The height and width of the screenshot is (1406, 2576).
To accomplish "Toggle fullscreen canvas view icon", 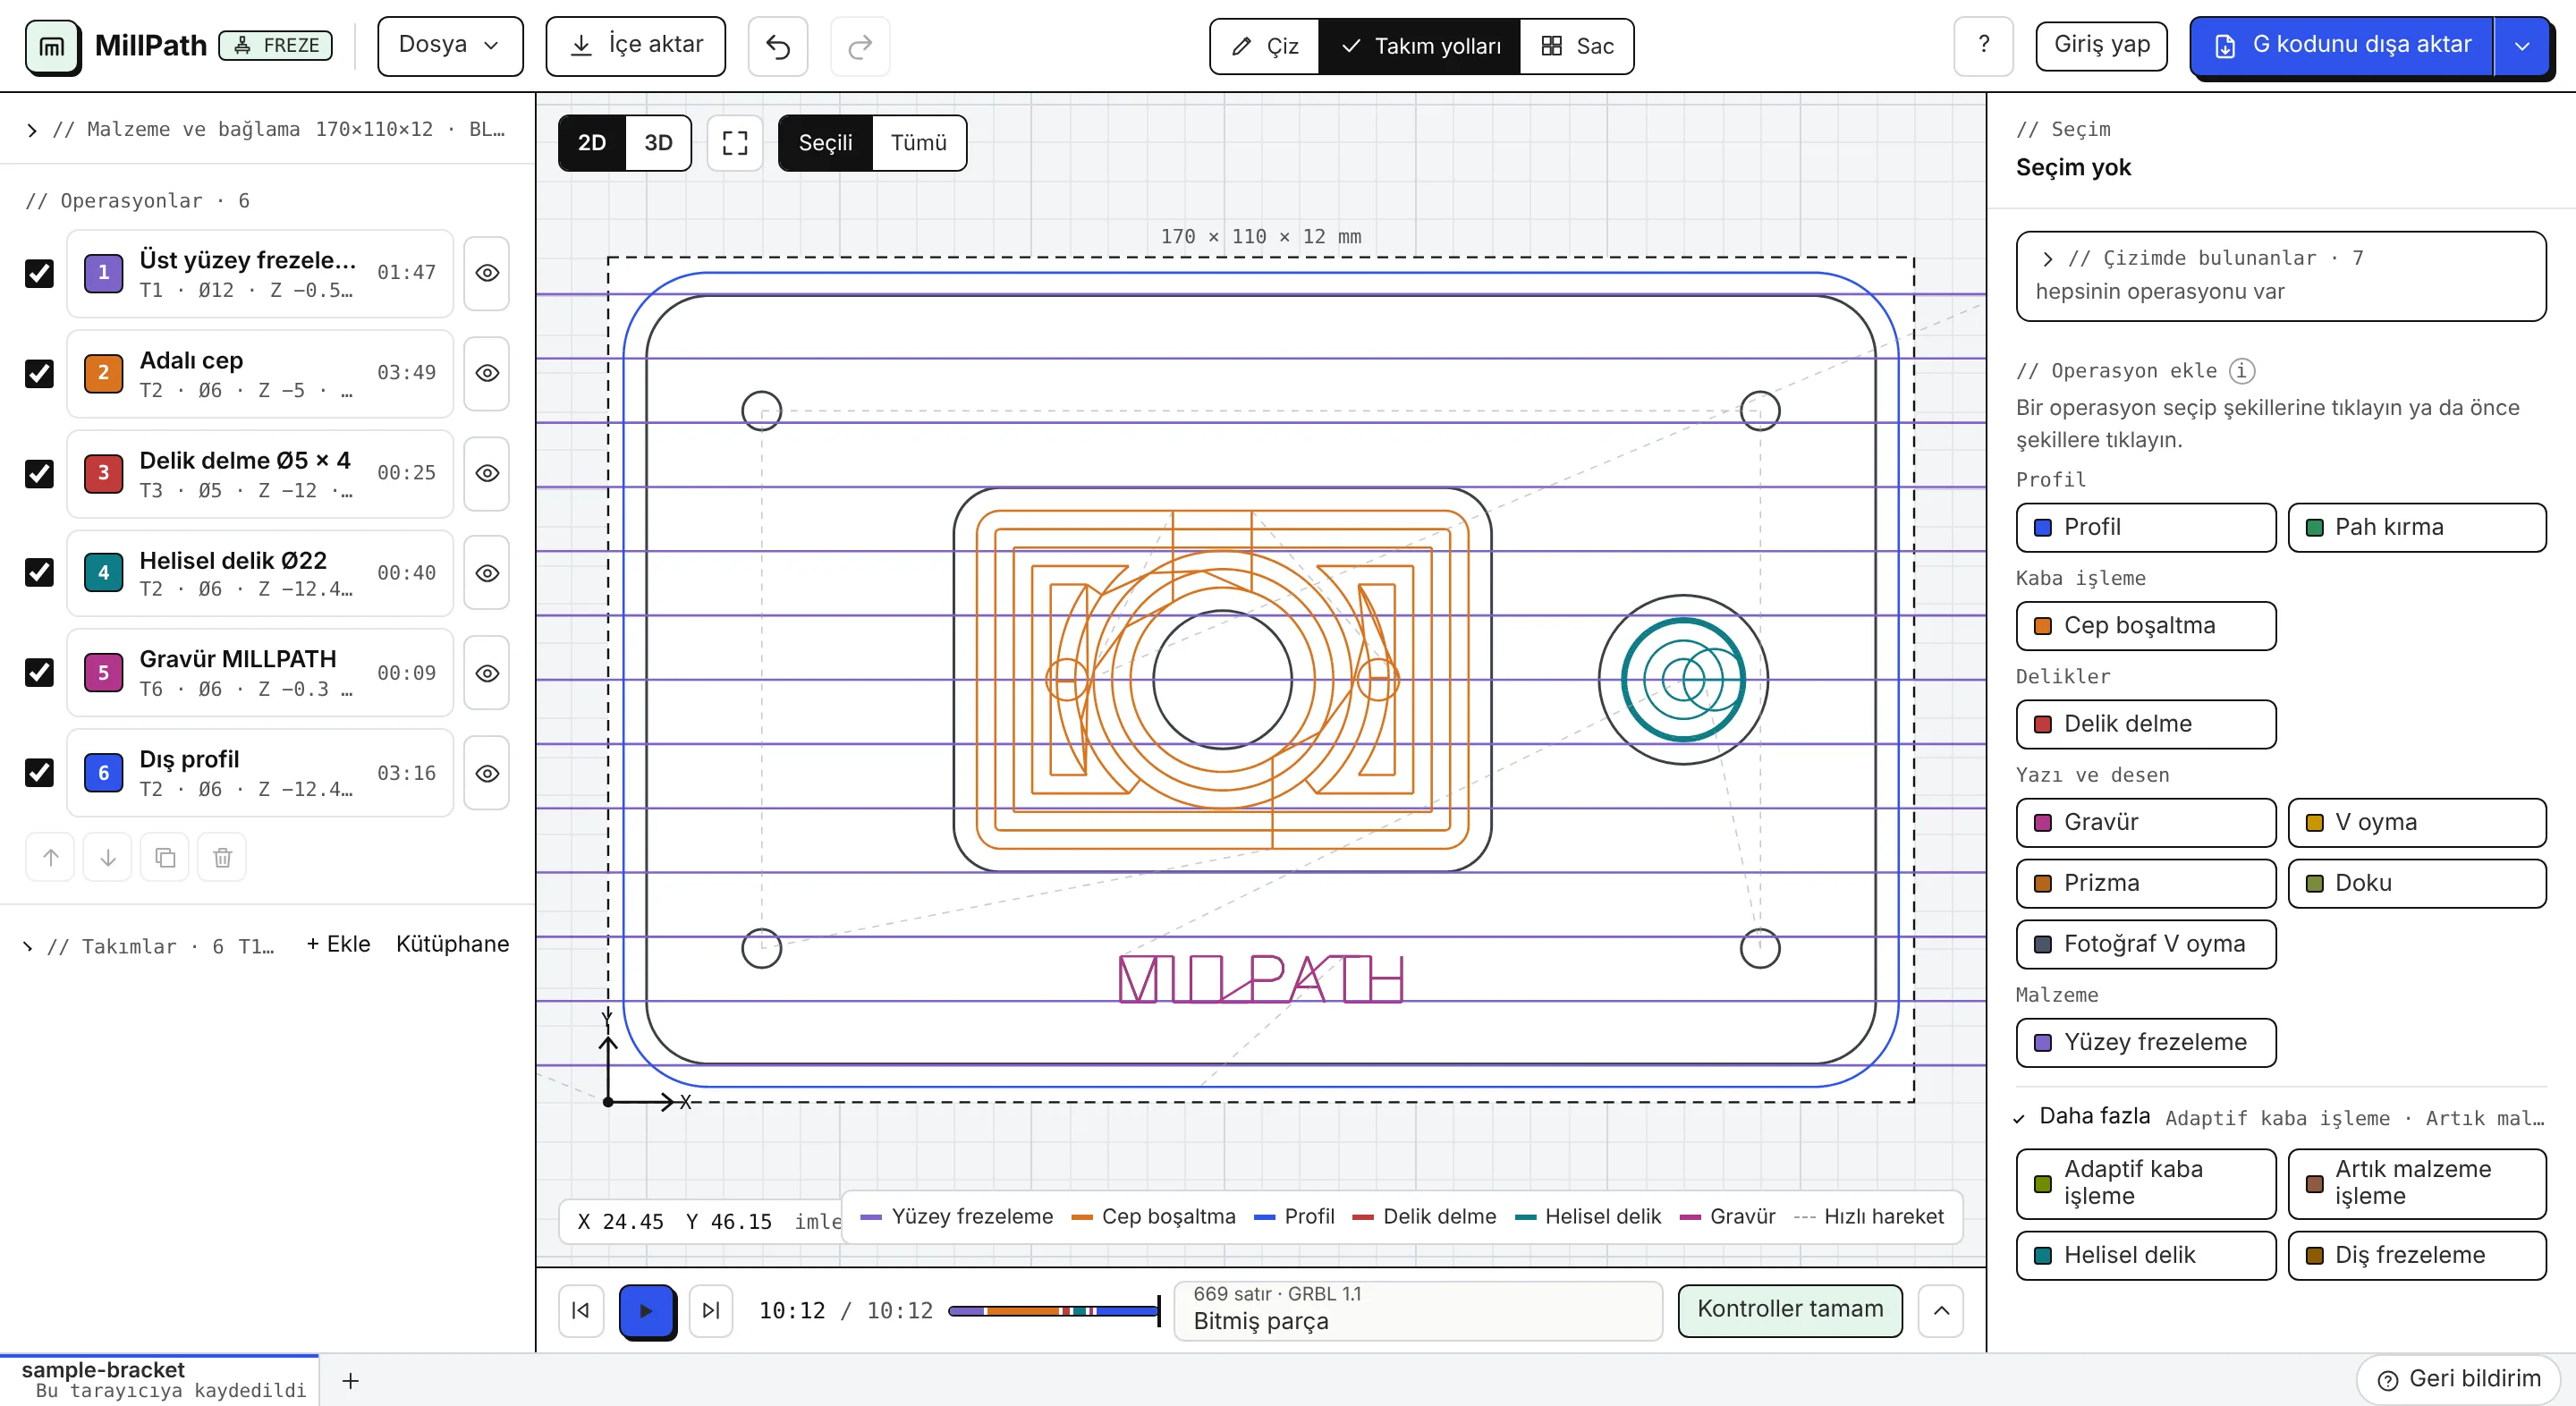I will [735, 143].
